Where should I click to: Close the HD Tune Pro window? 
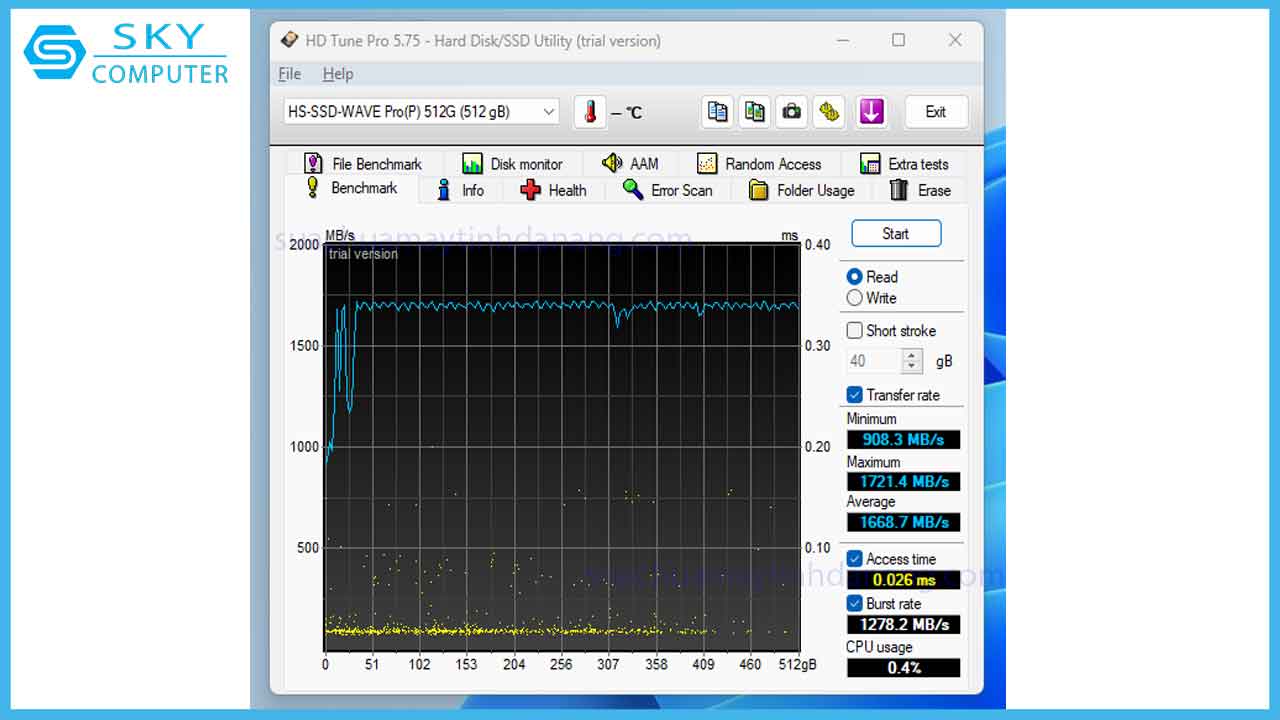coord(955,40)
